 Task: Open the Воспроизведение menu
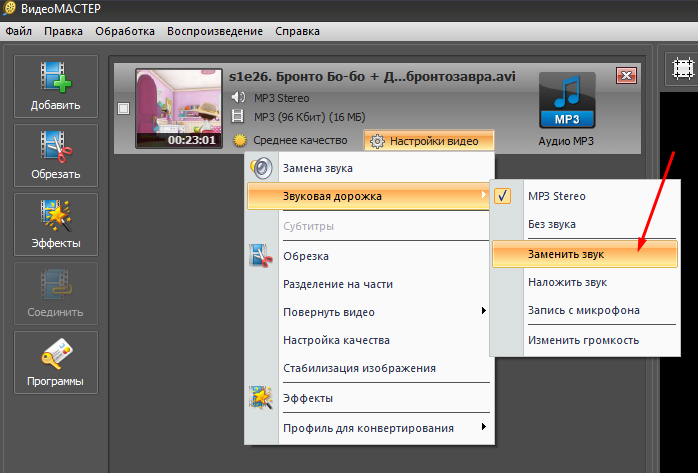tap(215, 31)
